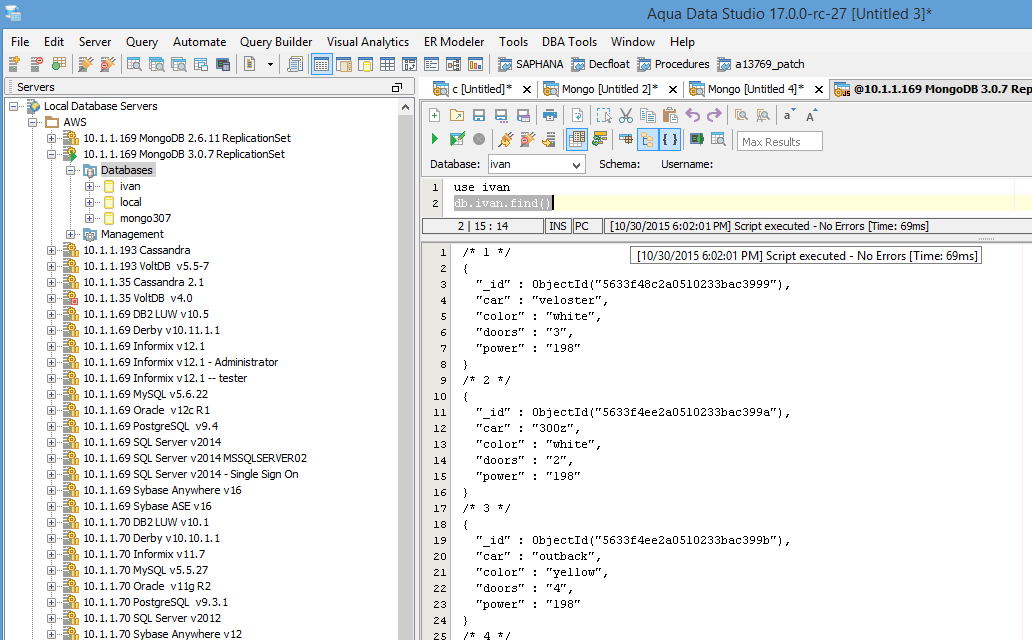Collapse the AWS folder node
Viewport: 1032px width, 640px height.
point(32,122)
